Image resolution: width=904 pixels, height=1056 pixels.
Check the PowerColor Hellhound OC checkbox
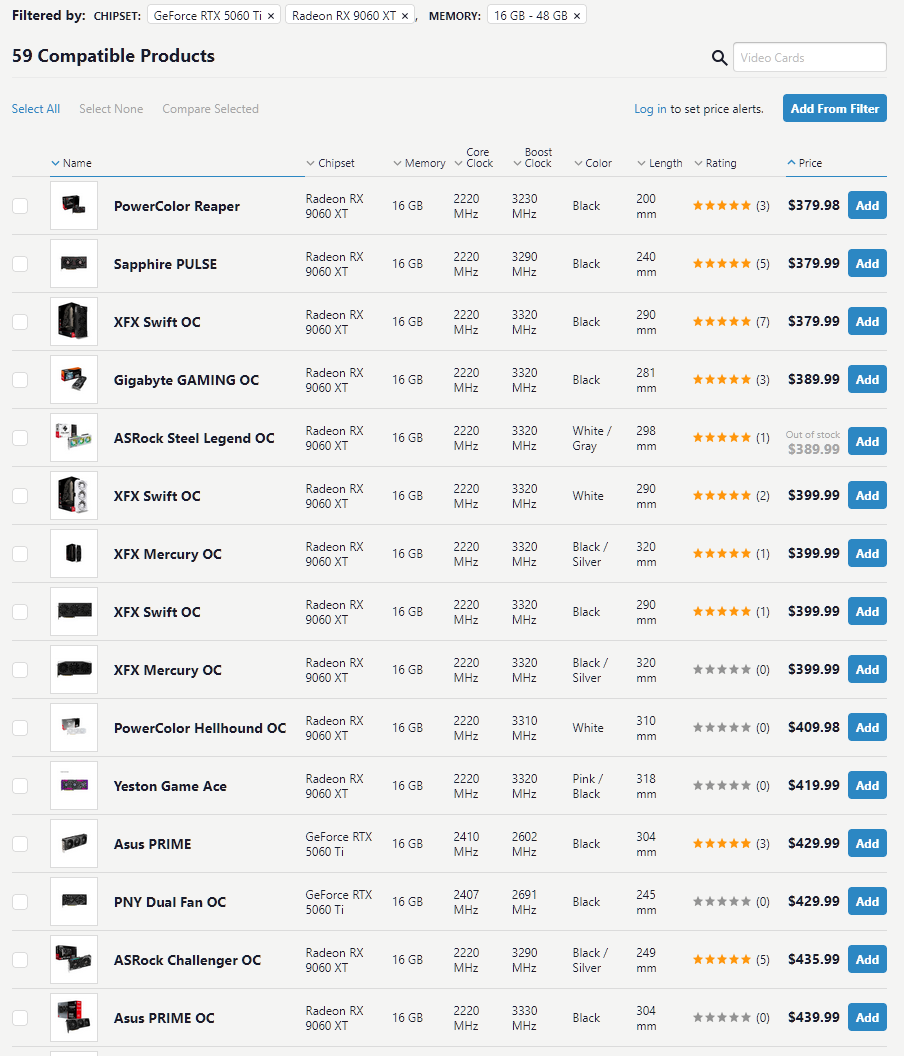20,728
